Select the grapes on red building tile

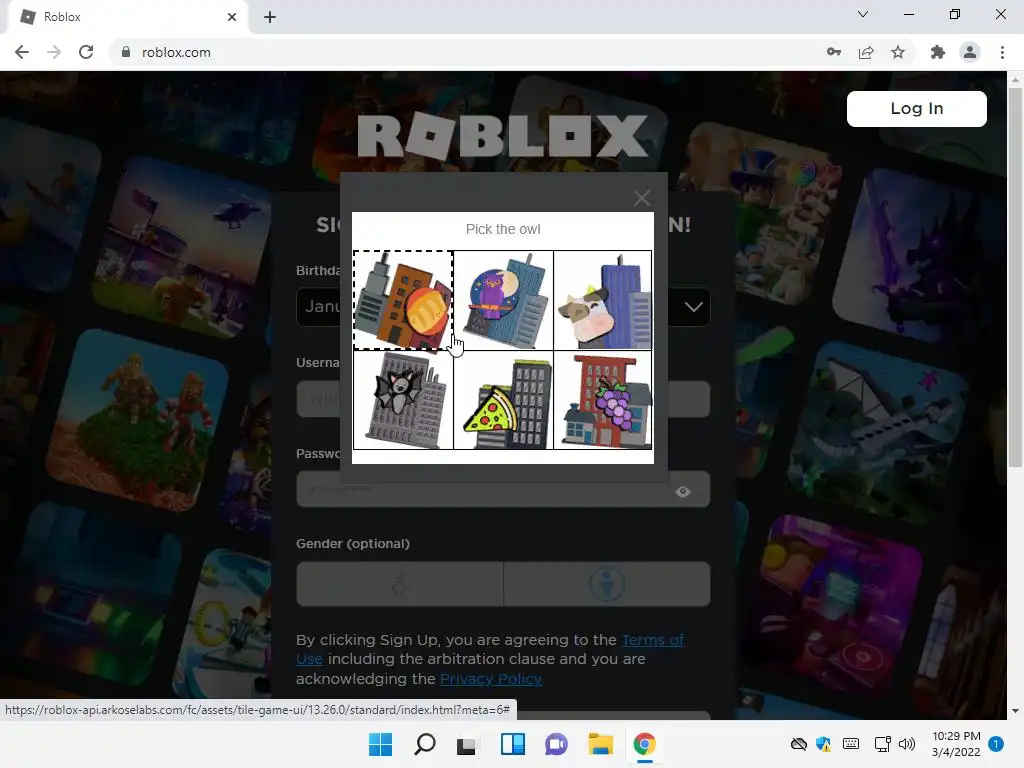(603, 400)
